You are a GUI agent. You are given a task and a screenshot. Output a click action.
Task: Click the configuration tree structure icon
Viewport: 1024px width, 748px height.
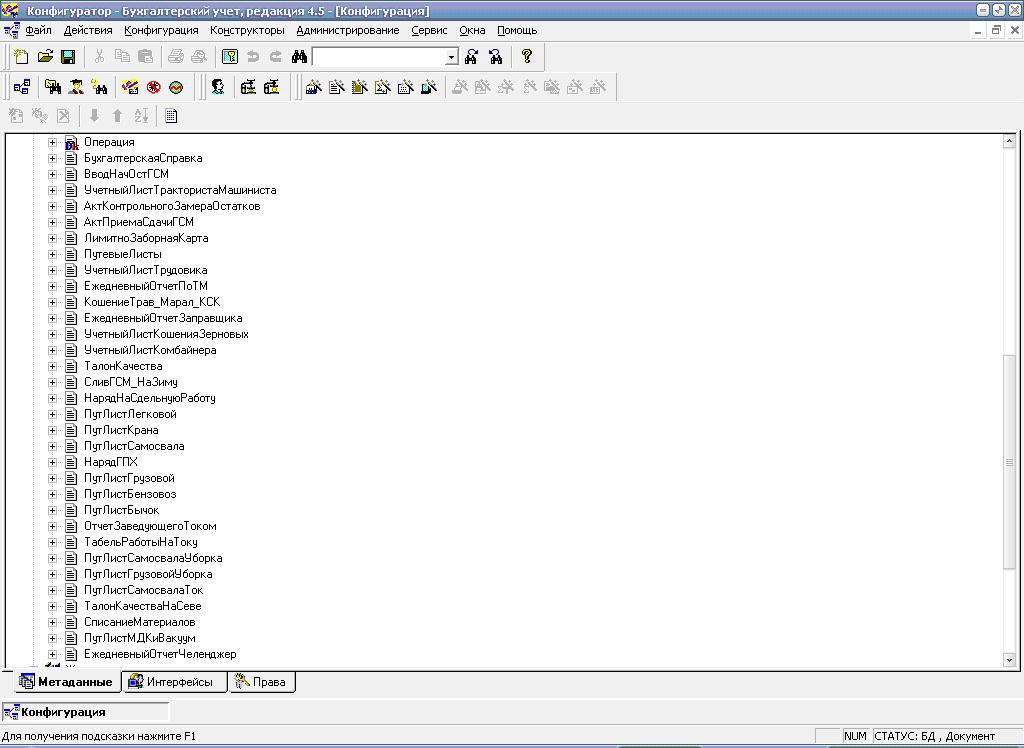click(22, 87)
